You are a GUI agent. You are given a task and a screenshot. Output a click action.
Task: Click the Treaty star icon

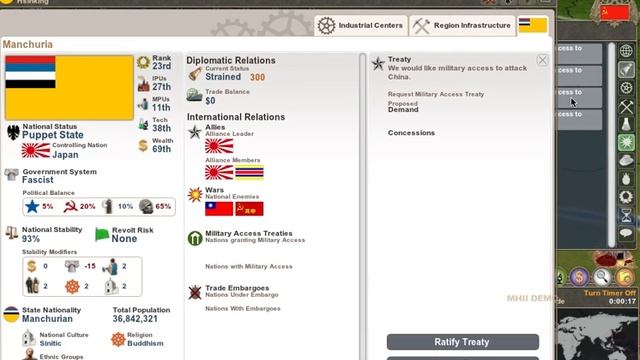pos(378,64)
